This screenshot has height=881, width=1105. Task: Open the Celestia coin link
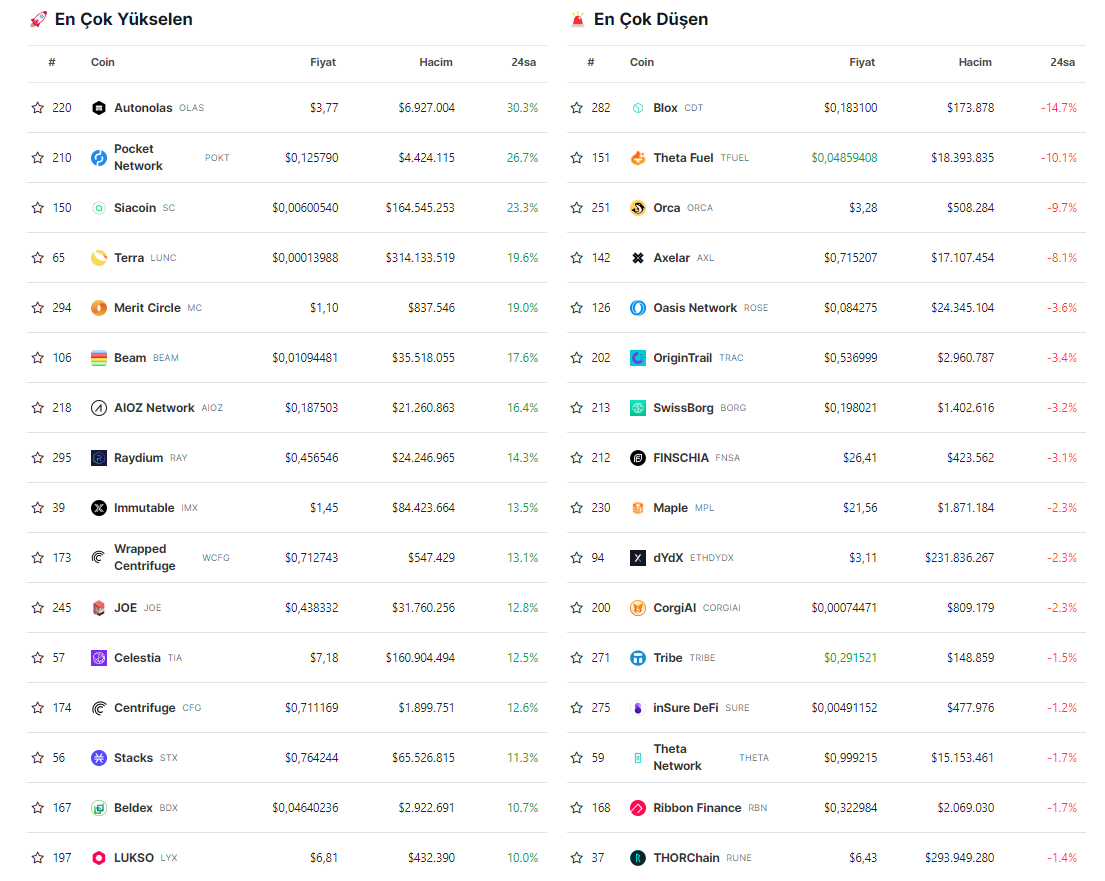[x=137, y=658]
